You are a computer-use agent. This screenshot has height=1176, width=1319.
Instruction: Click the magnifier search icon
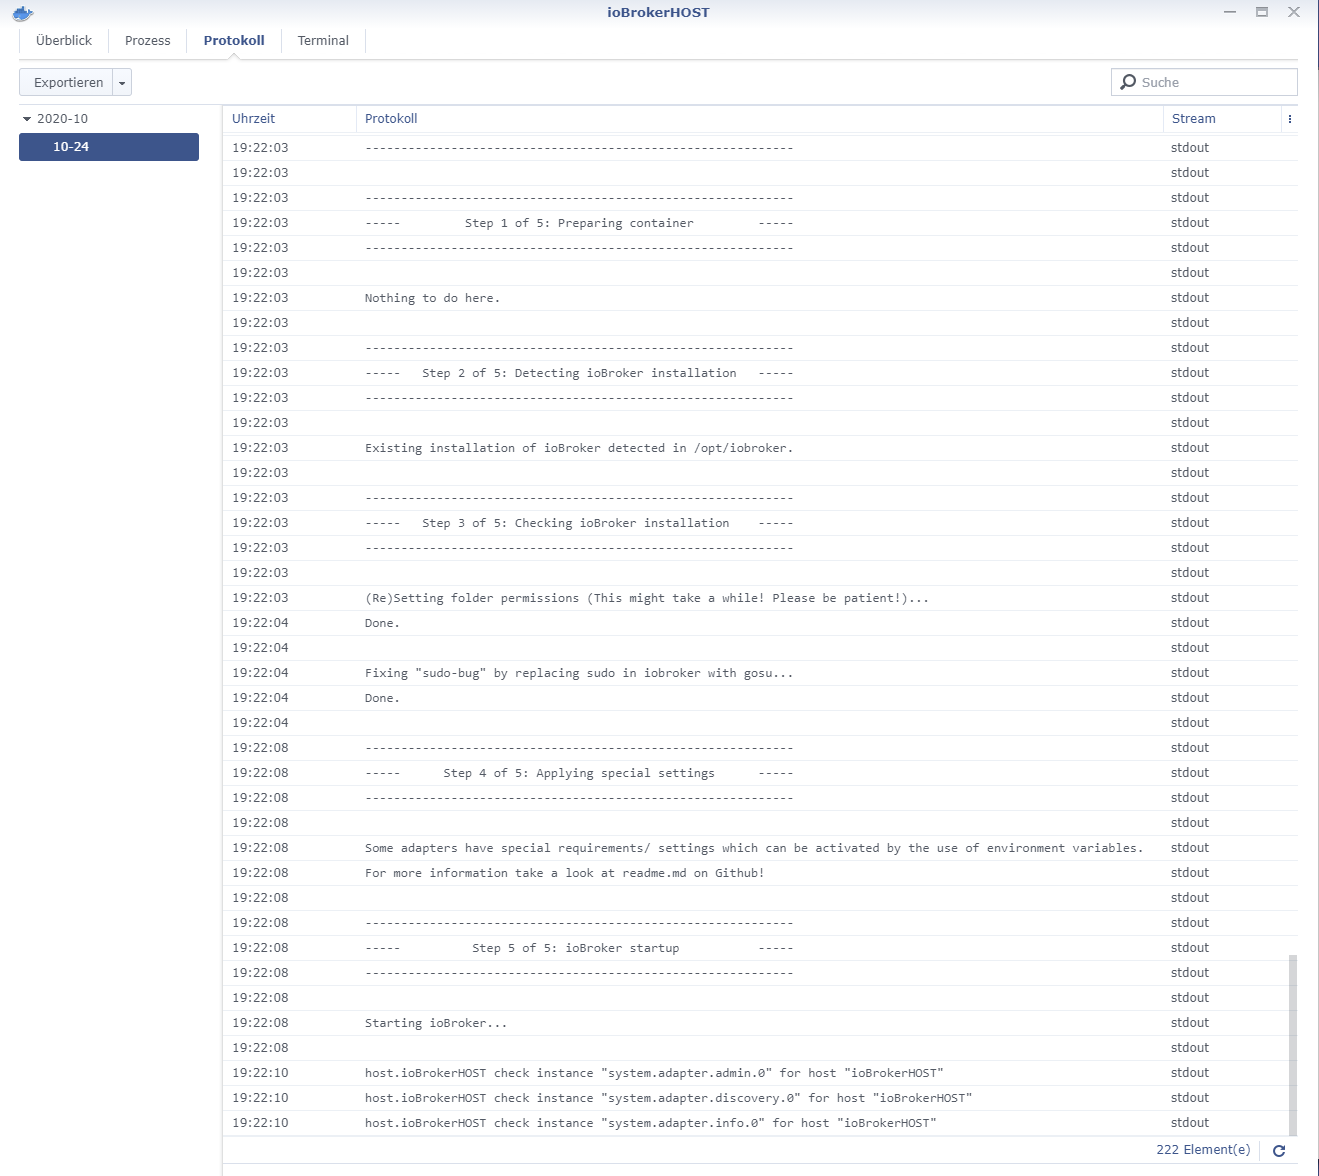1128,82
